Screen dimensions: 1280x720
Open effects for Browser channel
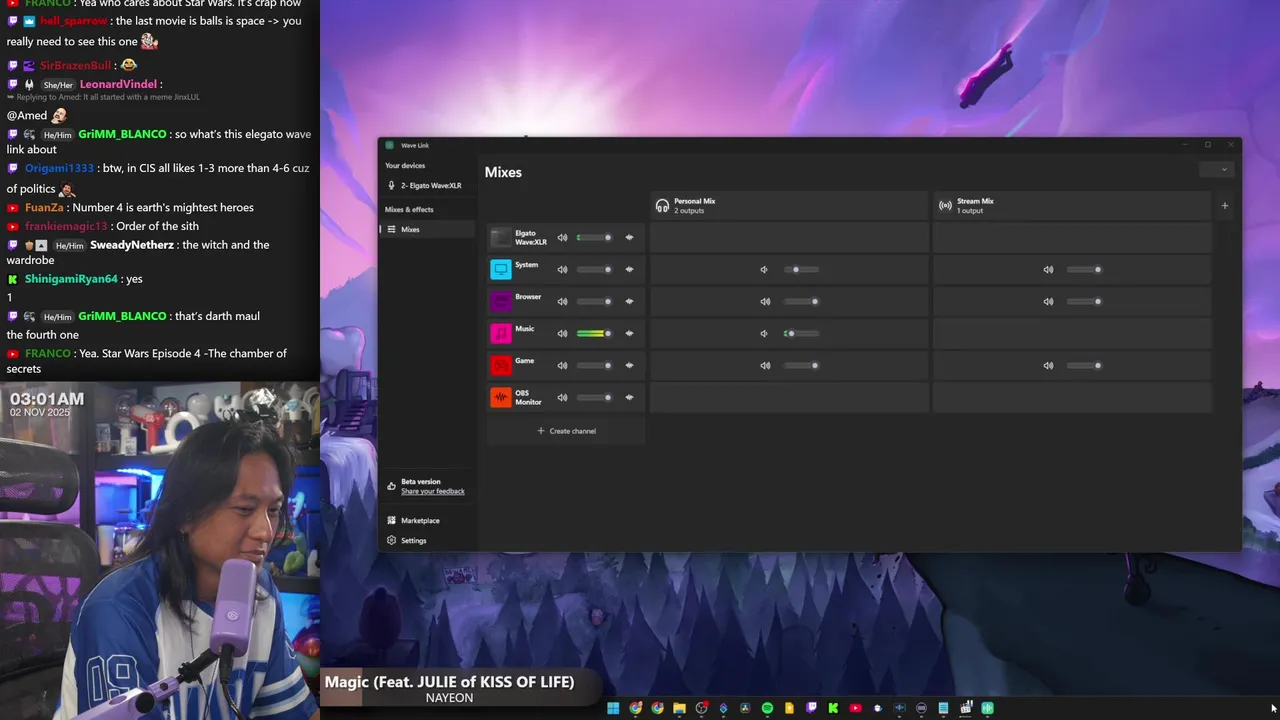[x=629, y=301]
